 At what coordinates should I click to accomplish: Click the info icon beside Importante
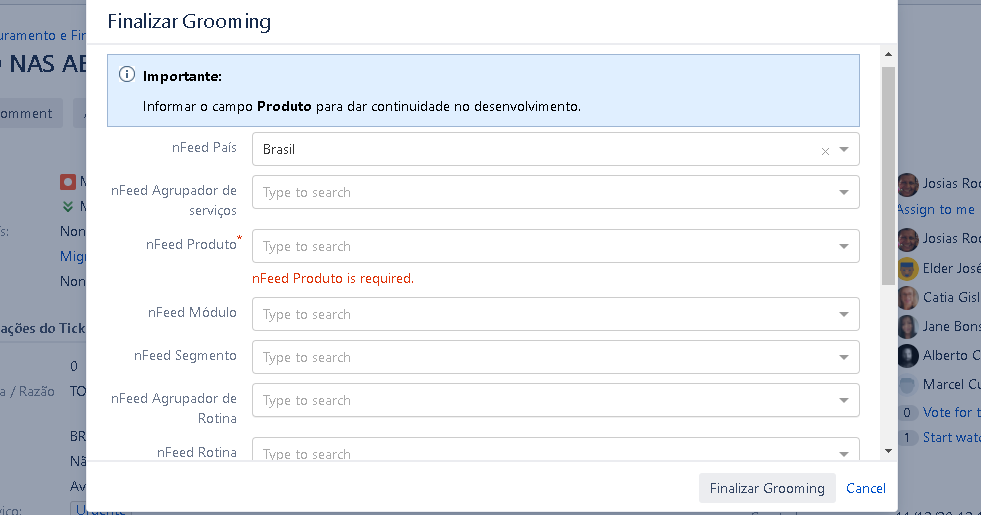[x=127, y=75]
